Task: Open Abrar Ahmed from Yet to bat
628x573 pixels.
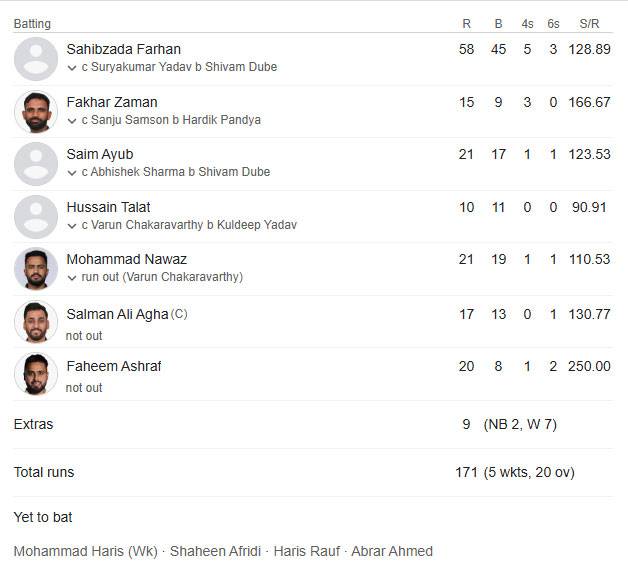Action: (x=392, y=551)
